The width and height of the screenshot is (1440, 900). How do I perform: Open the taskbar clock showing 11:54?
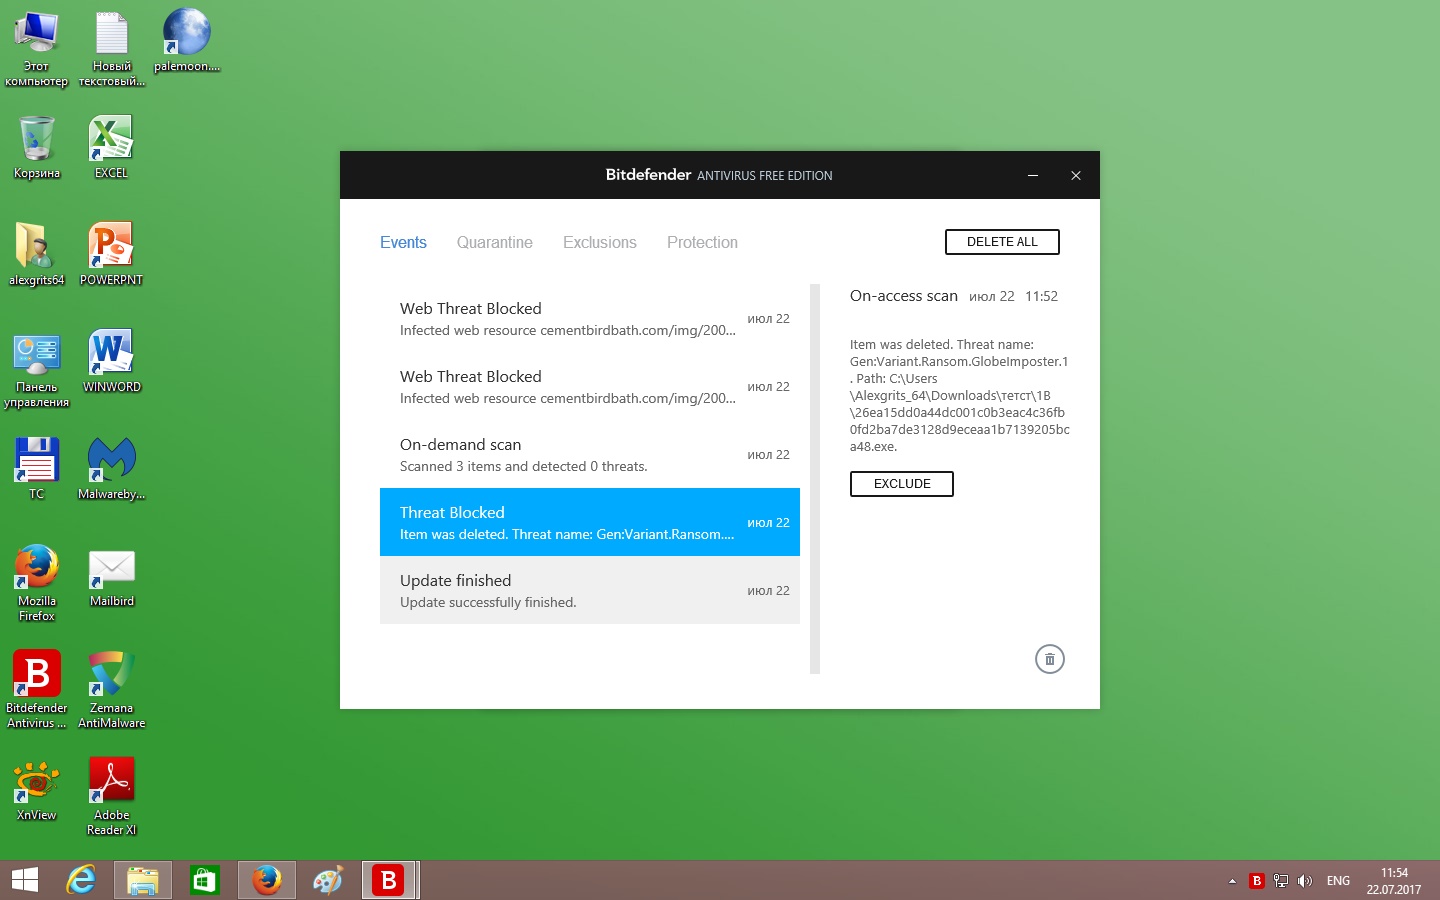[x=1394, y=881]
